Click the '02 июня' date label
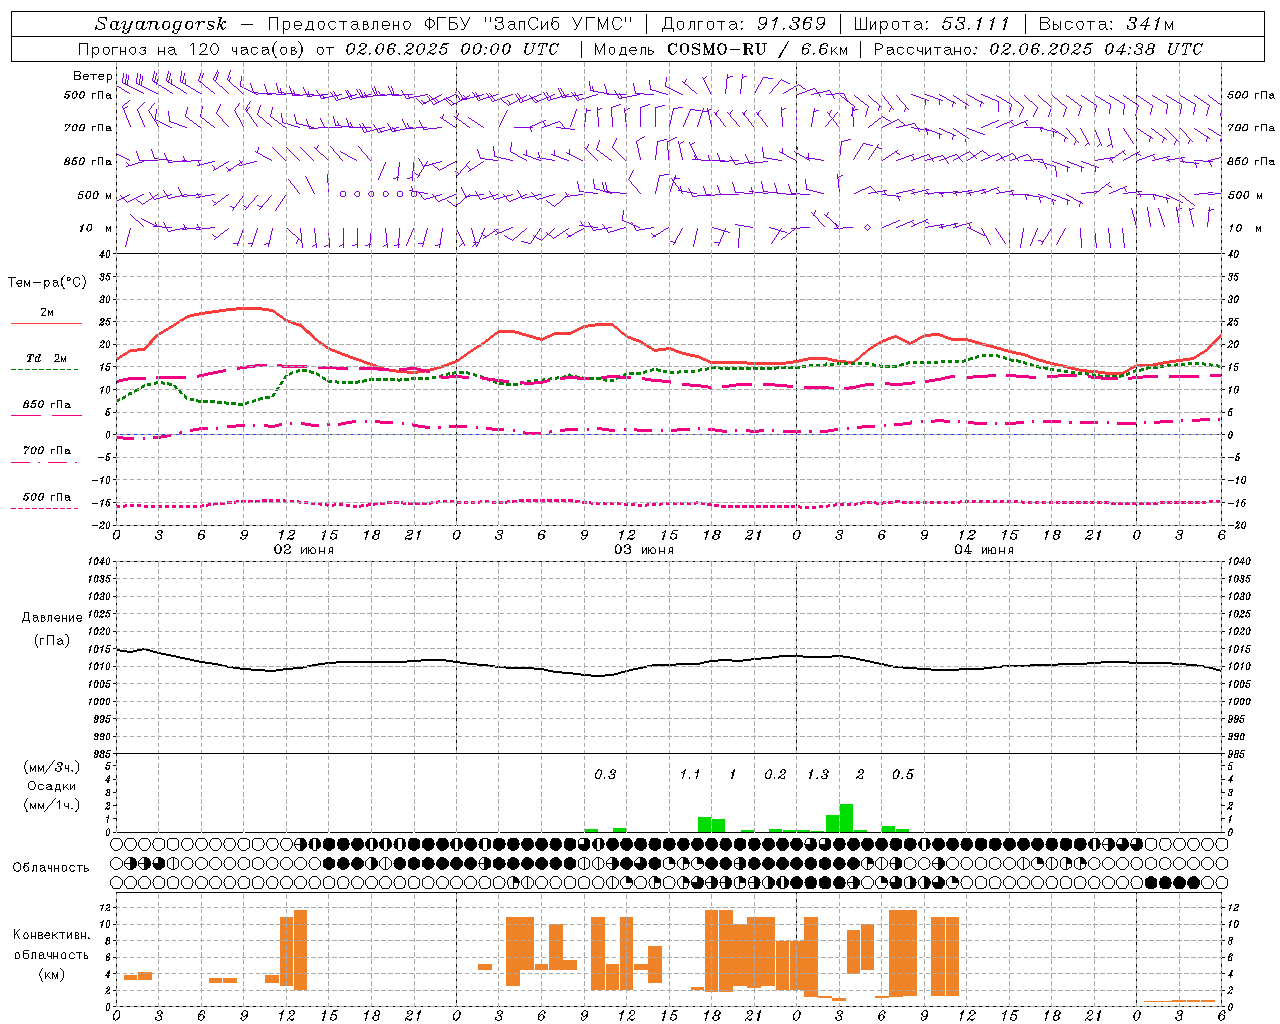This screenshot has height=1024, width=1280. pos(304,550)
